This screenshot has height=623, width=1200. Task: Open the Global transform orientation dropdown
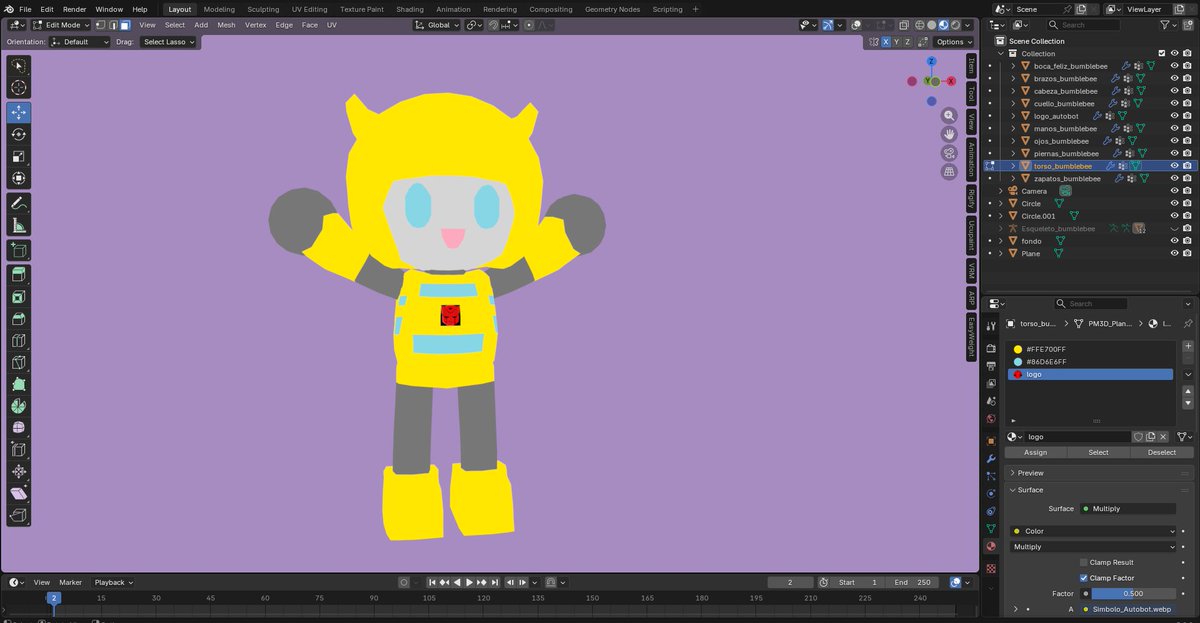437,25
